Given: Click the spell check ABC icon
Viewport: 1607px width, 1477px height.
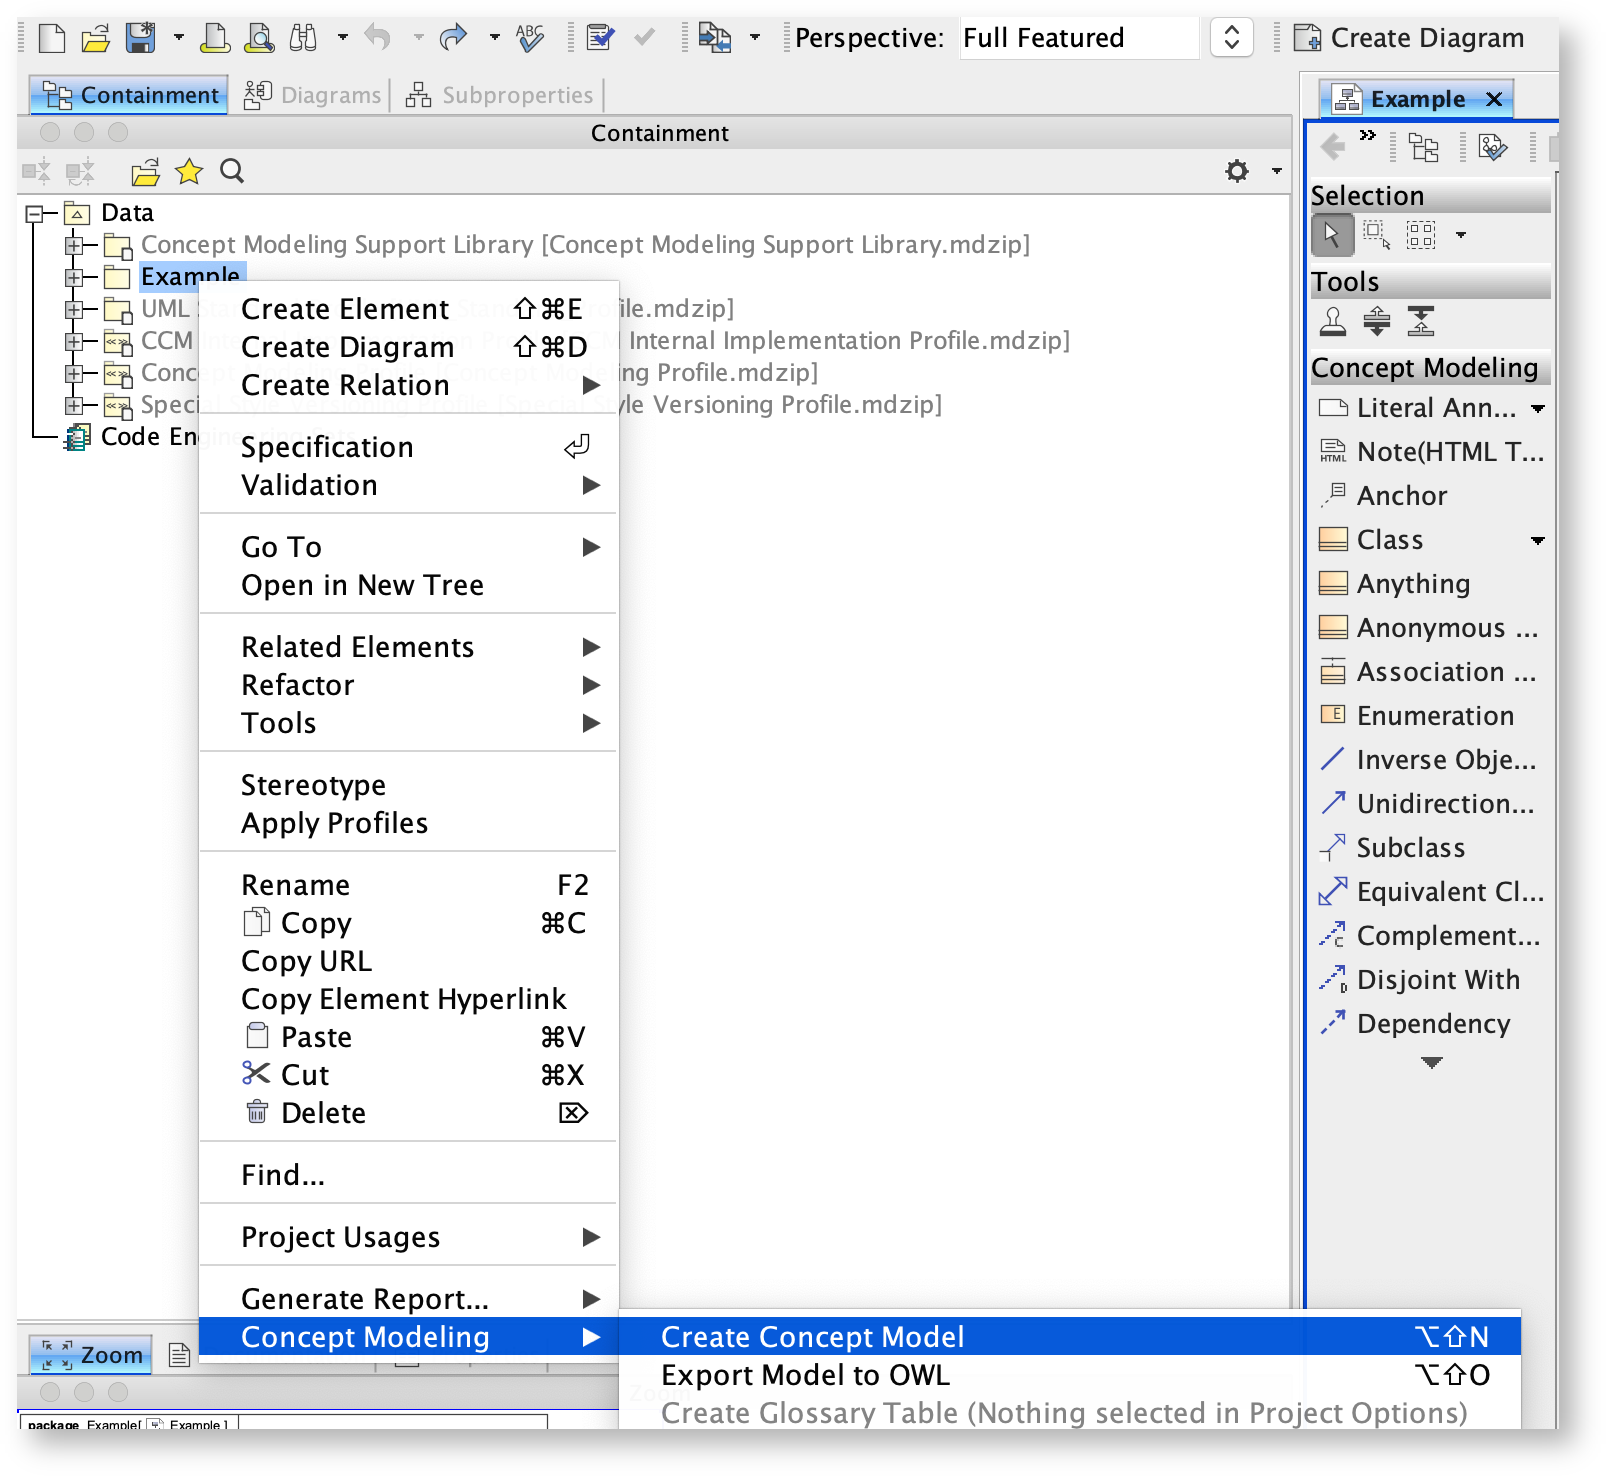Looking at the screenshot, I should click(x=530, y=39).
